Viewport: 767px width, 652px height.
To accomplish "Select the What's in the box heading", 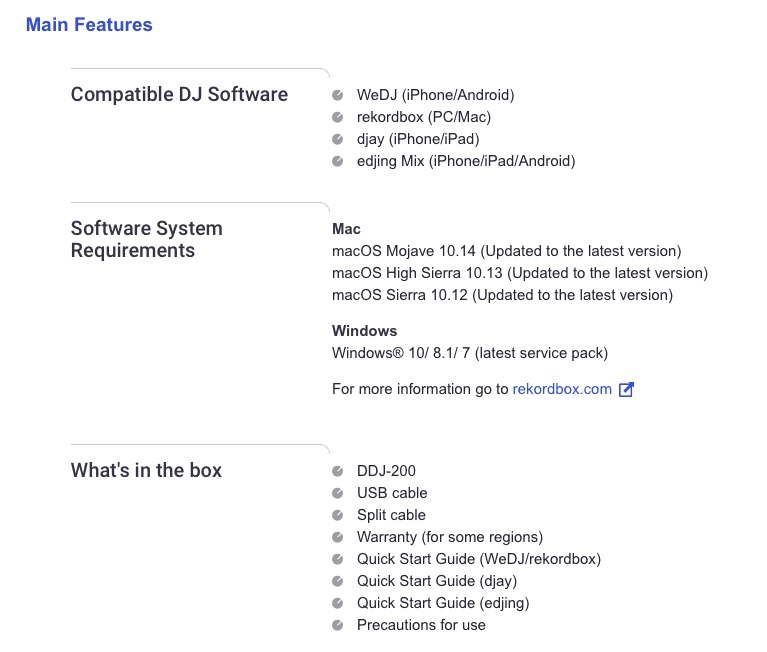I will (146, 470).
